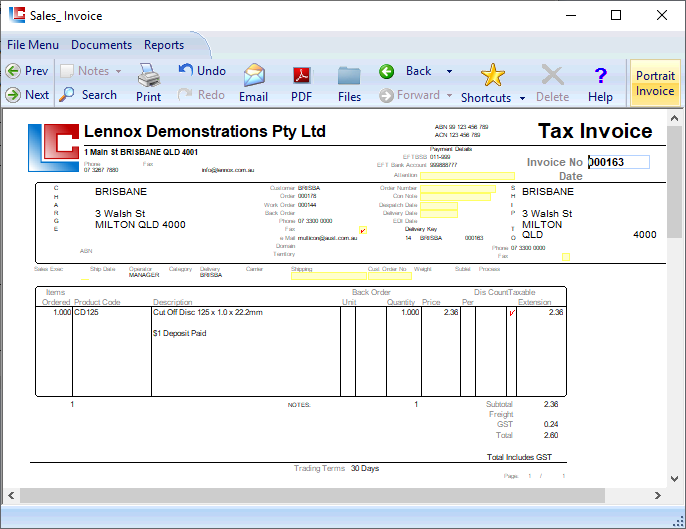Click the Undo label
The image size is (686, 529).
211,71
